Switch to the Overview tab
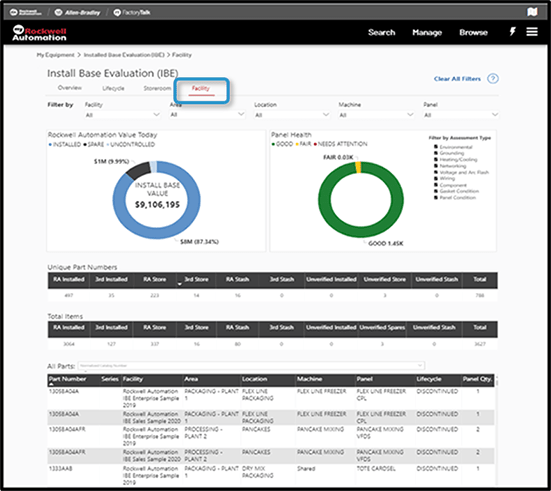551x491 pixels. 70,88
